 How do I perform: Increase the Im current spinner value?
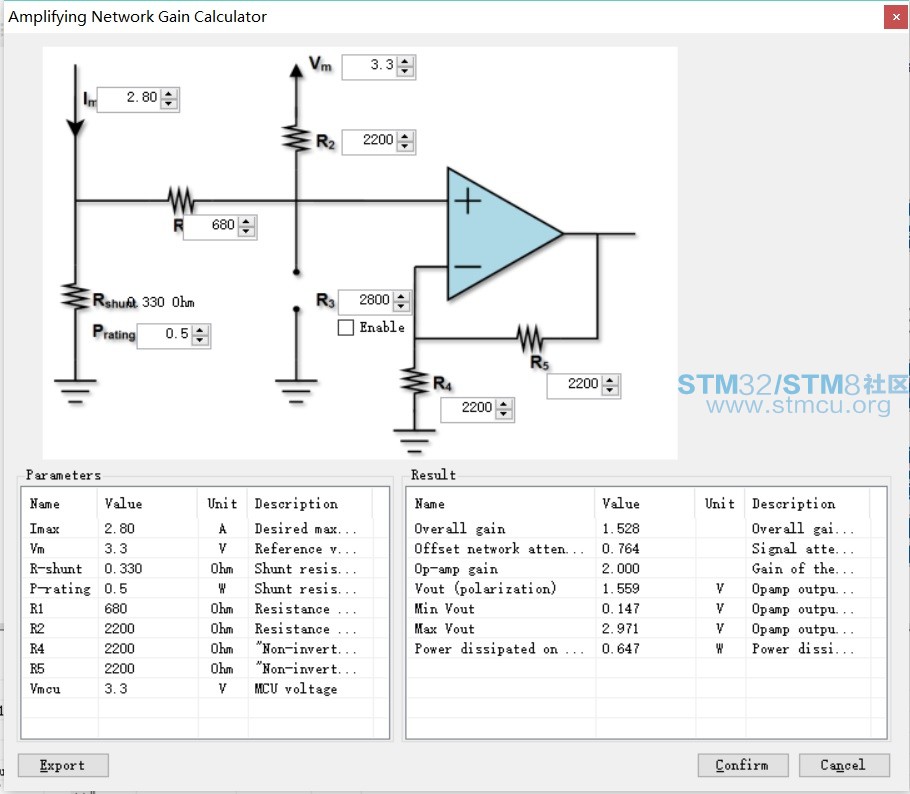coord(168,93)
